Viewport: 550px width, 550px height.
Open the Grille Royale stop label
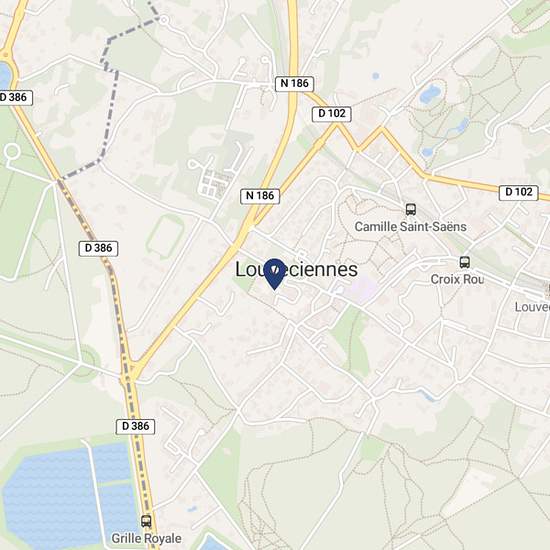pyautogui.click(x=146, y=538)
